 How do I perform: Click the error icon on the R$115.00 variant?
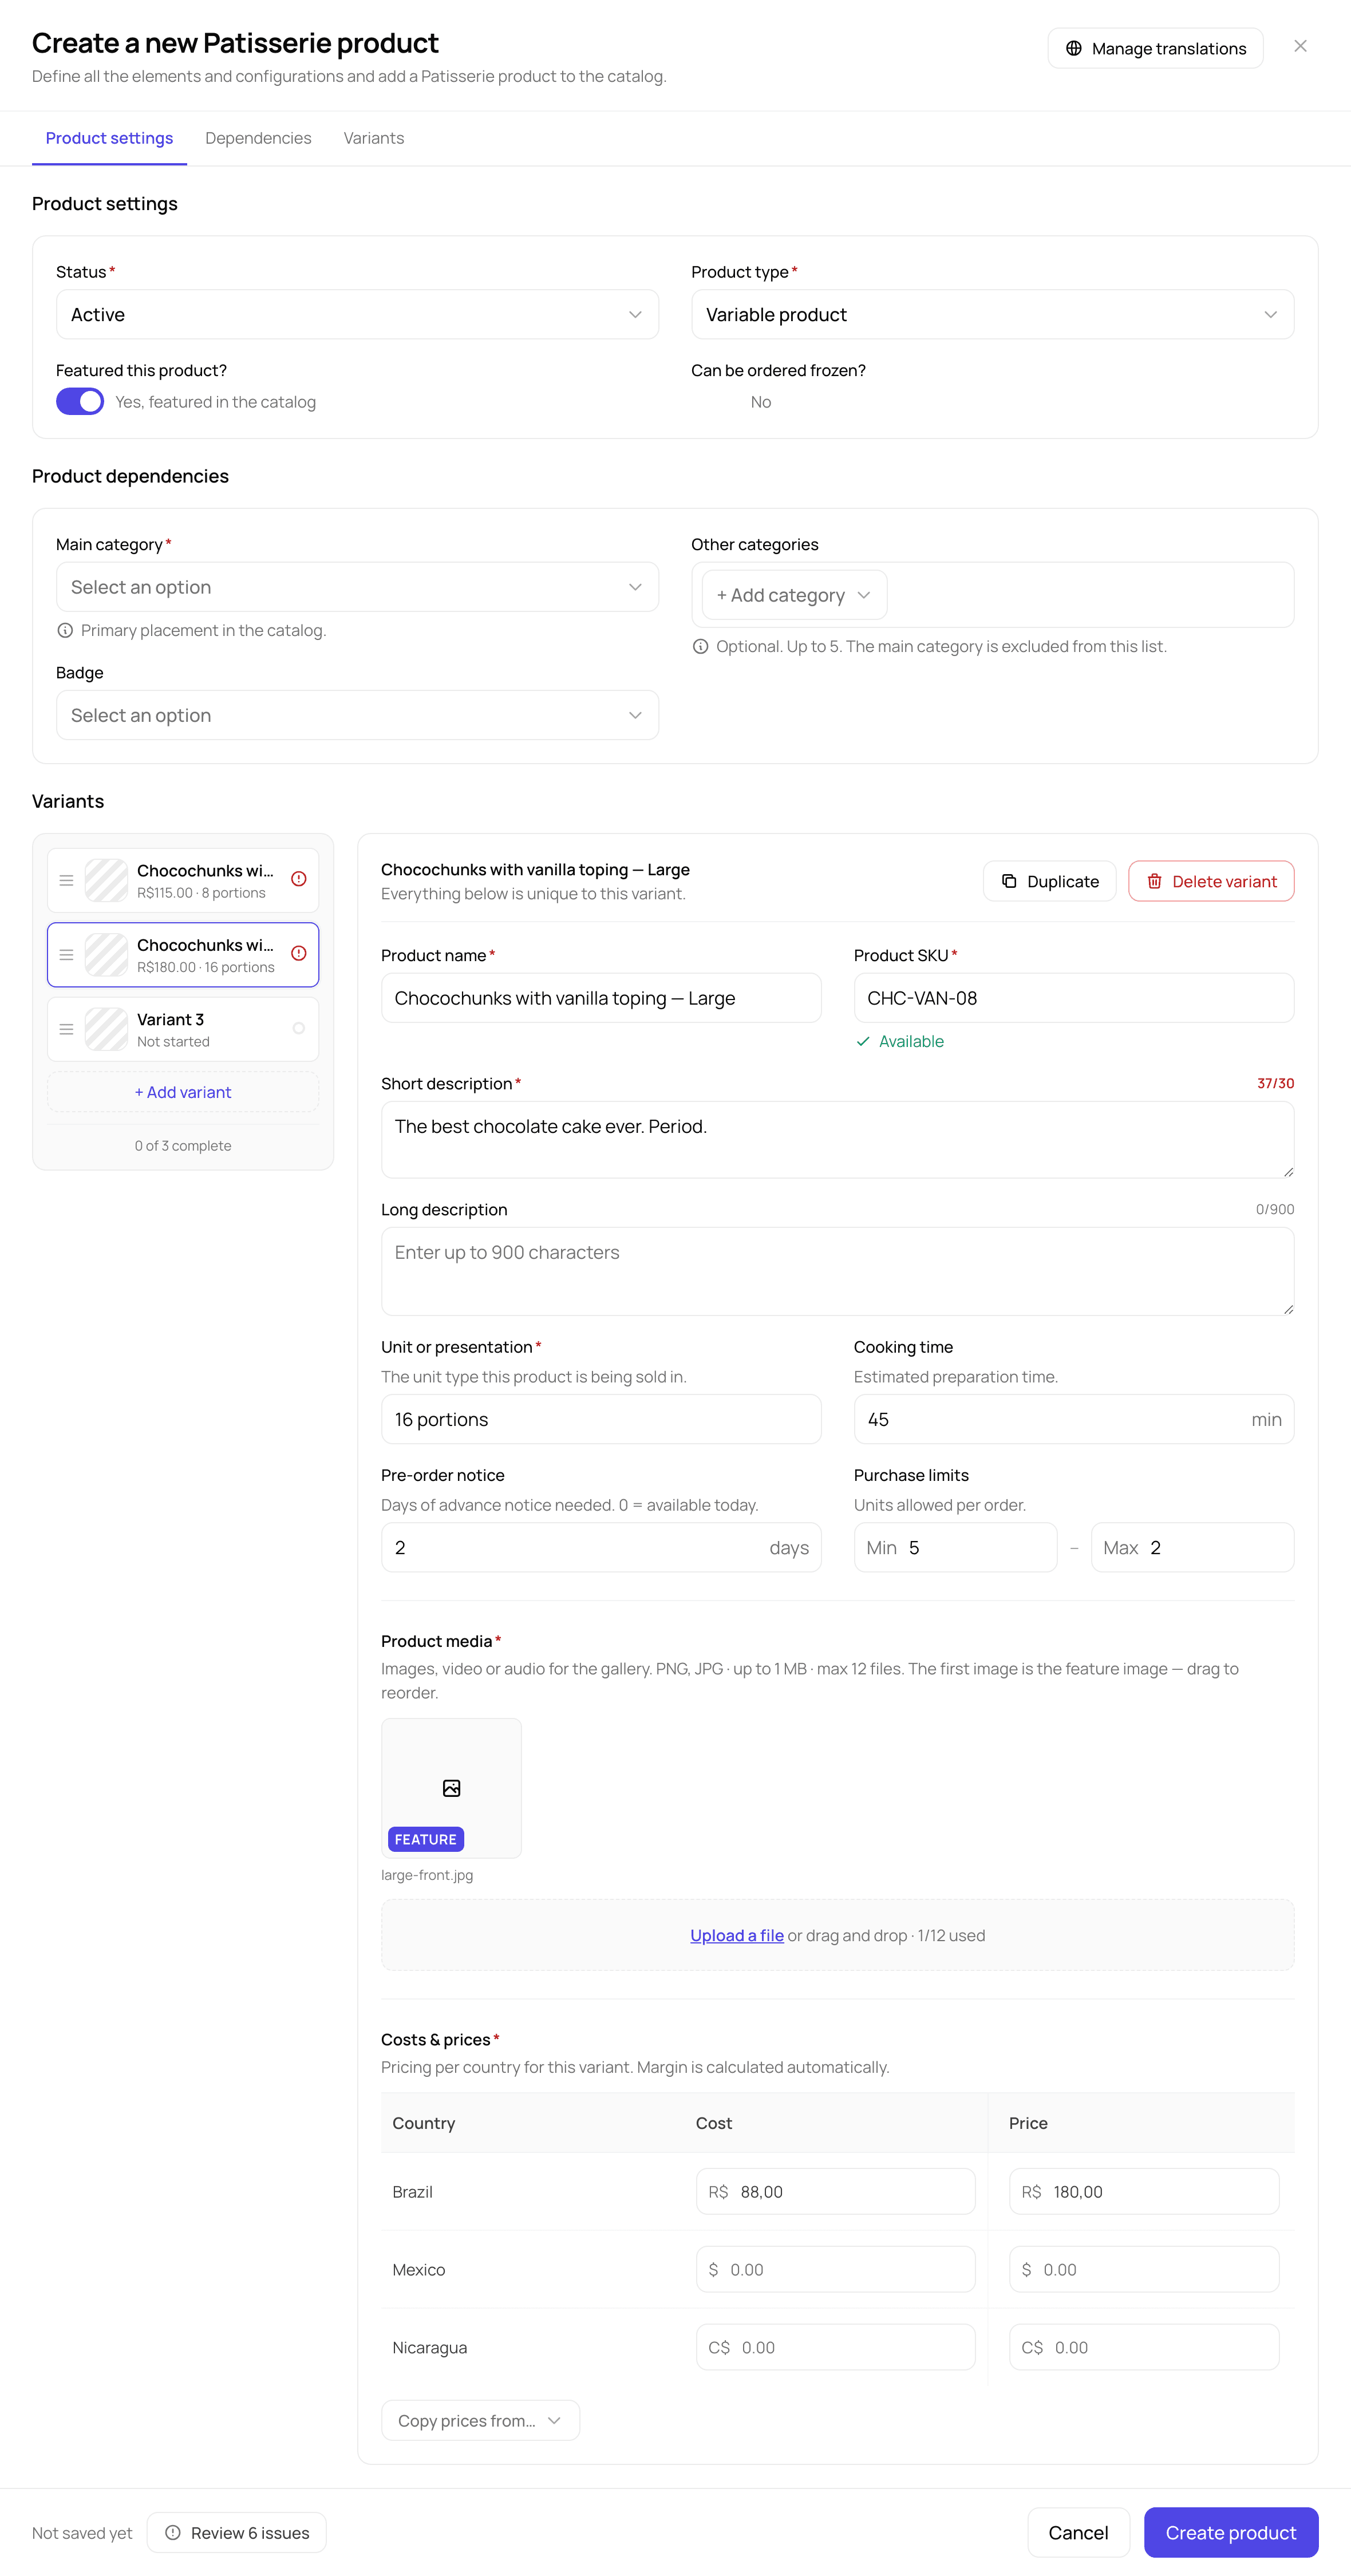[298, 879]
